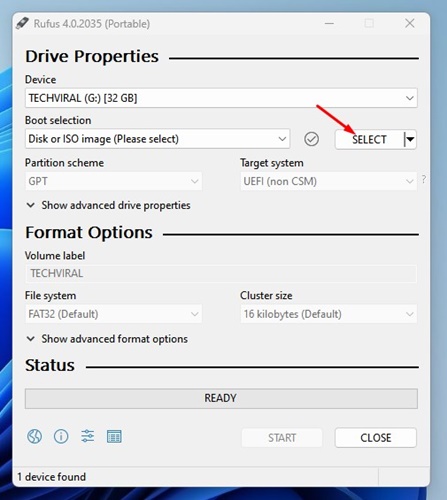
Task: Open Boot selection dropdown
Action: (157, 139)
